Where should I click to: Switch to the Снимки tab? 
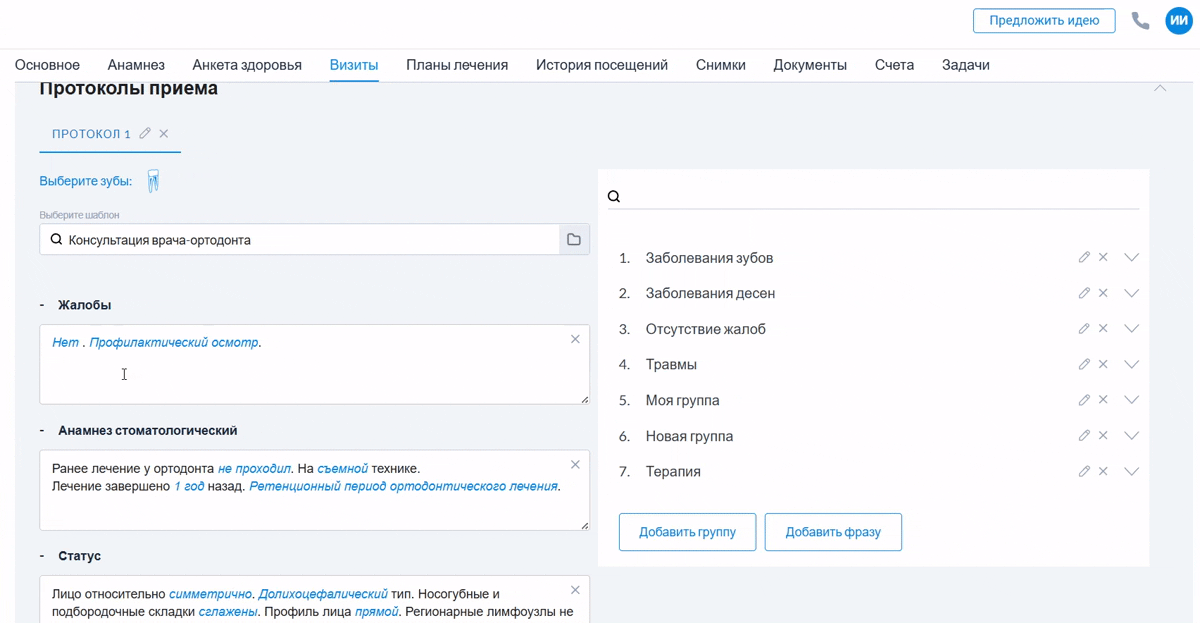(x=721, y=65)
